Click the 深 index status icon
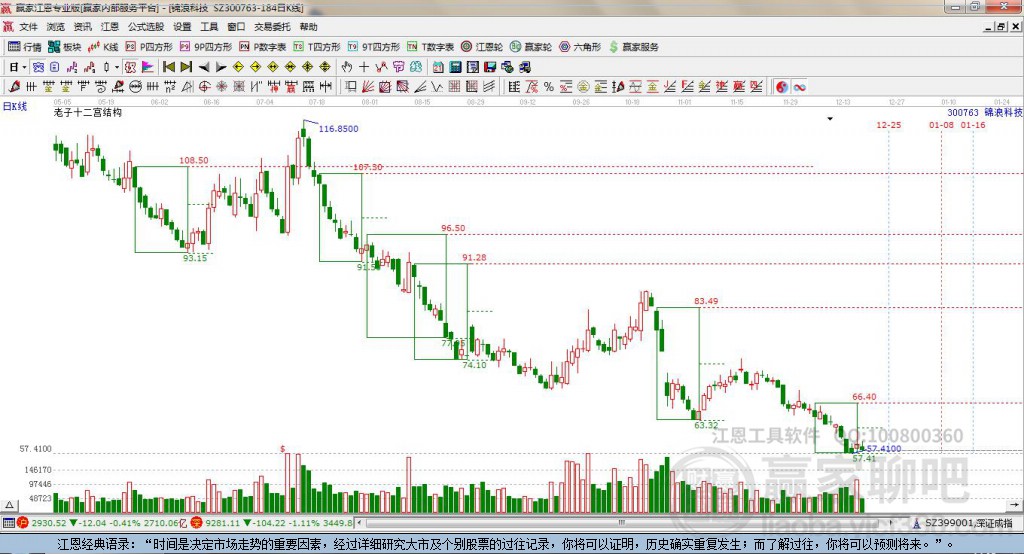Viewport: 1024px width, 554px height. click(197, 523)
